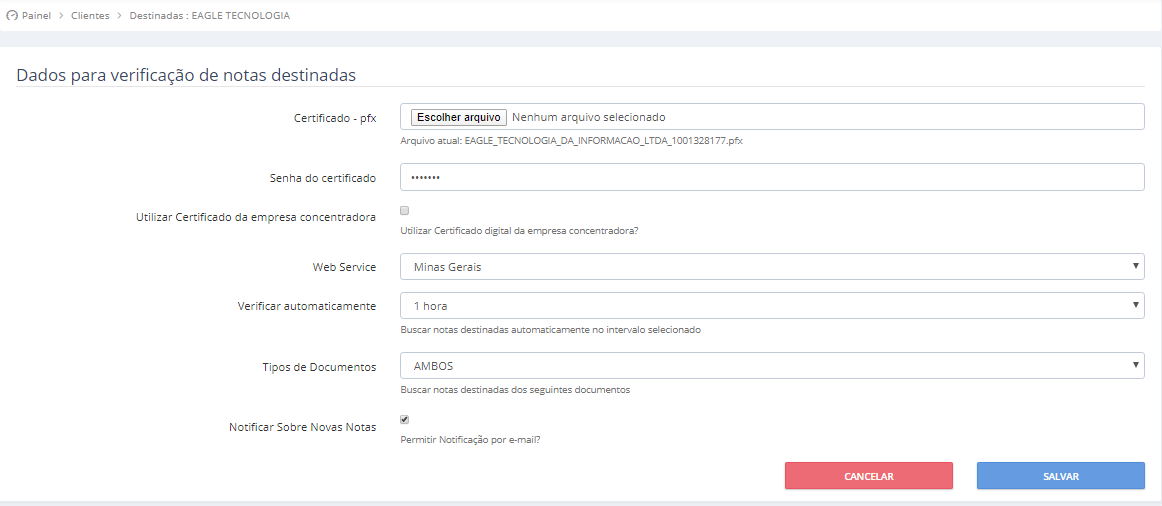Go to Clientes breadcrumb
This screenshot has width=1162, height=506.
coord(90,16)
